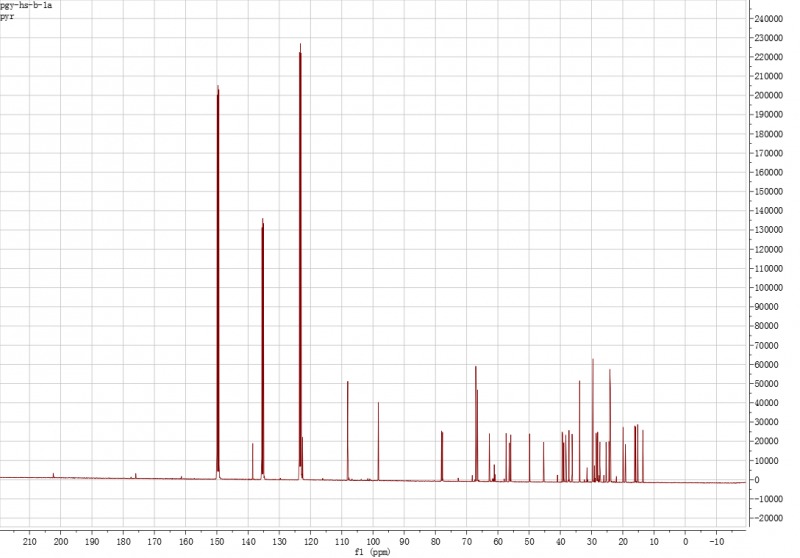Image resolution: width=800 pixels, height=558 pixels.
Task: Click the tallest aliphatic peak near 30 ppm
Action: (x=593, y=420)
